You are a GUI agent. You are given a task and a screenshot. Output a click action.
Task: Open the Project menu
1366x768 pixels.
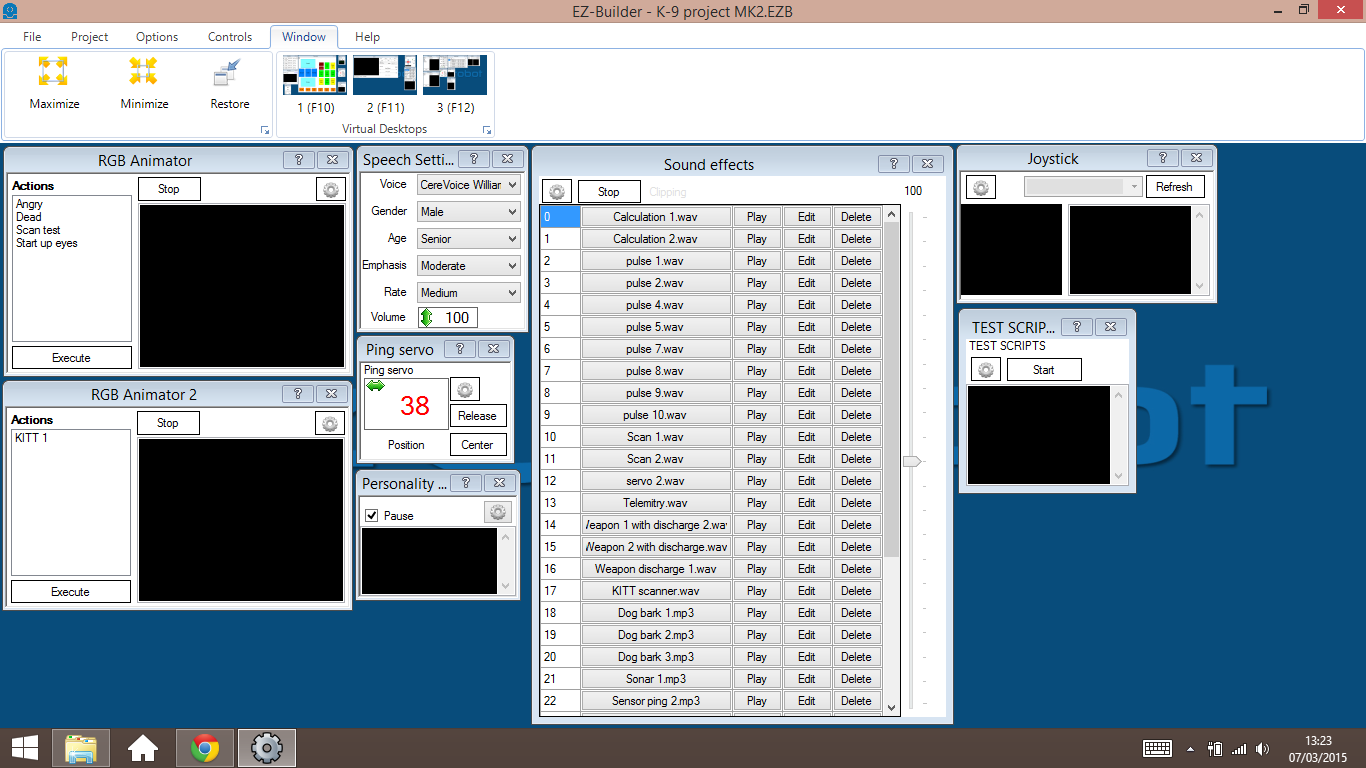click(89, 36)
